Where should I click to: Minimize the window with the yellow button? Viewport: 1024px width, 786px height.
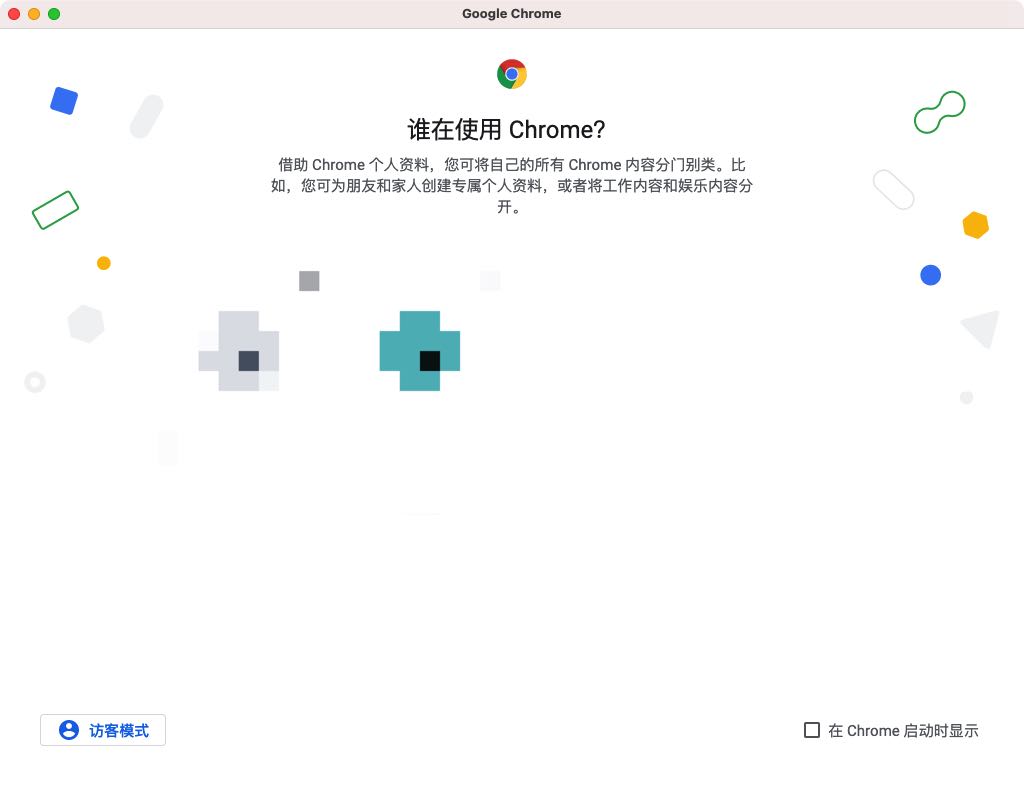tap(34, 14)
